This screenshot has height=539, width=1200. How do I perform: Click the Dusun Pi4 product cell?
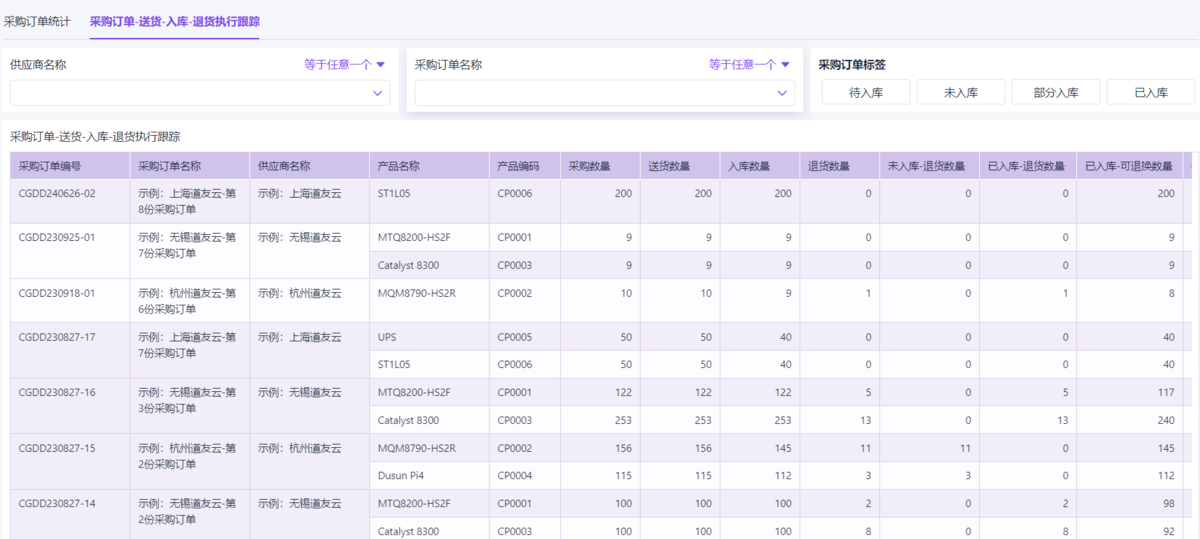403,476
